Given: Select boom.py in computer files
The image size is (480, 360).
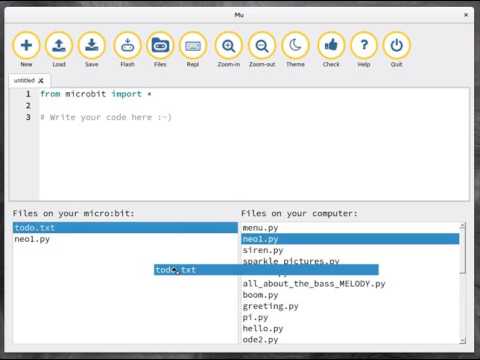Looking at the screenshot, I should pos(350,295).
